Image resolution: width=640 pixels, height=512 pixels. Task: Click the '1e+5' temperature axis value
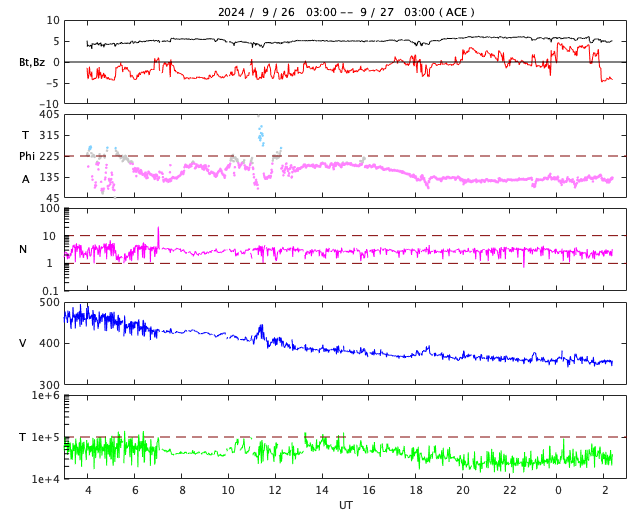click(x=46, y=437)
